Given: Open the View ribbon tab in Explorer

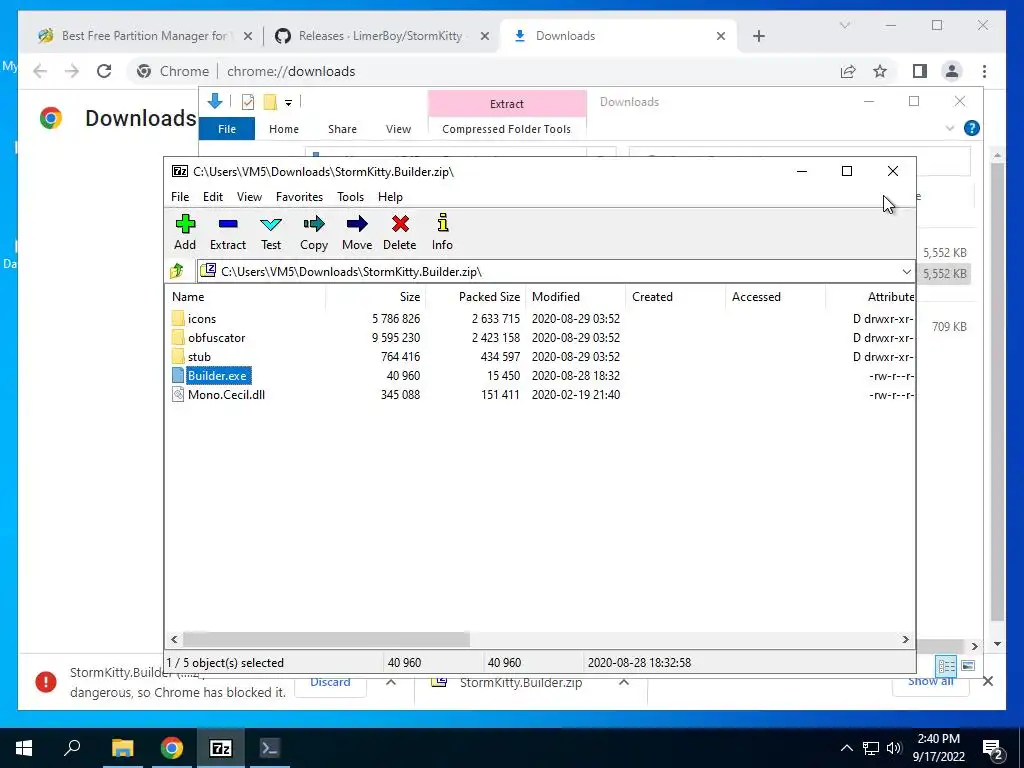Looking at the screenshot, I should pos(398,129).
